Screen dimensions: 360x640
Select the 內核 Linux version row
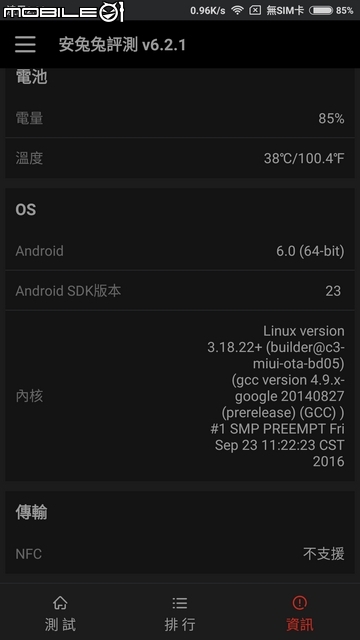[180, 396]
